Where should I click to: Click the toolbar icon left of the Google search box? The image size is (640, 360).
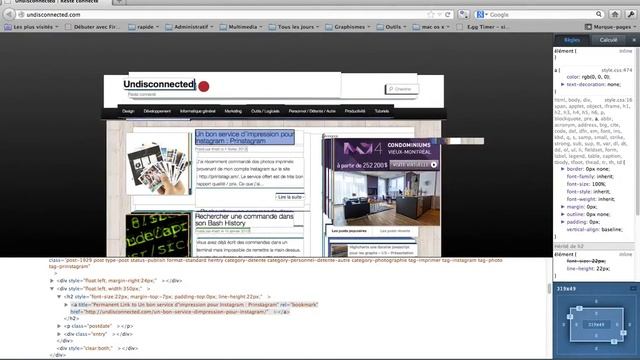pos(464,14)
